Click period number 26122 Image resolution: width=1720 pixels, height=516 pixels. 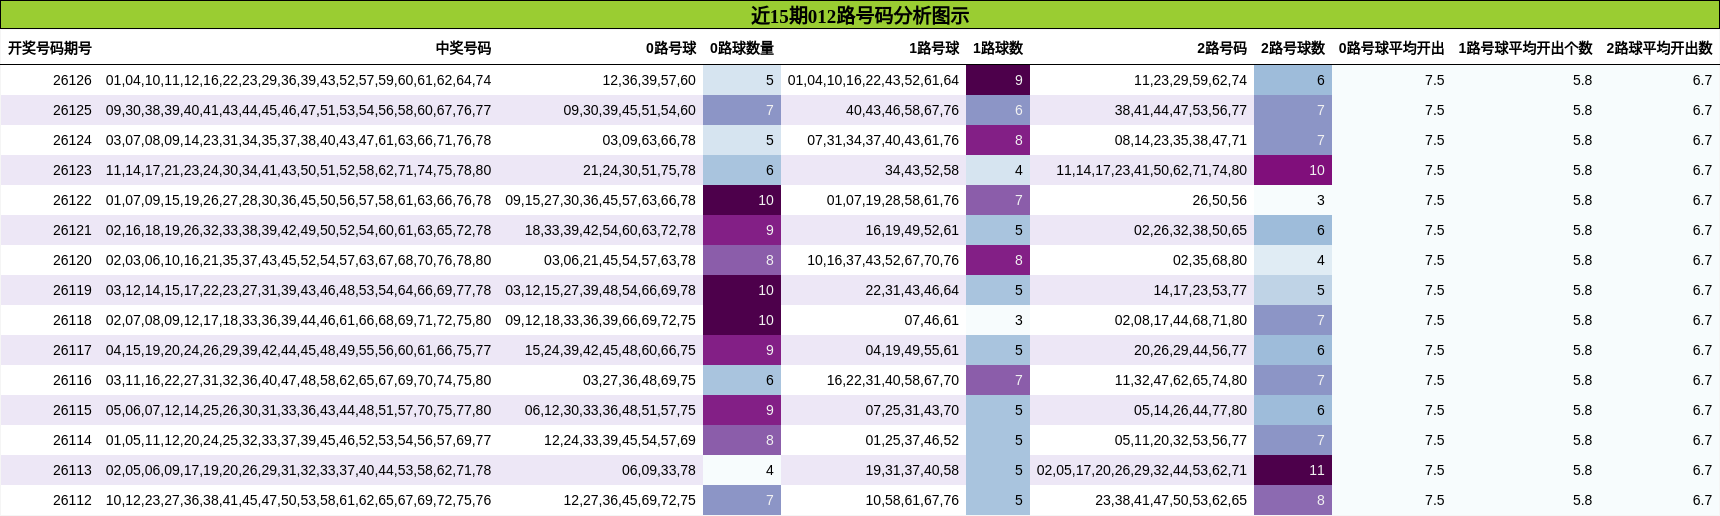coord(72,200)
